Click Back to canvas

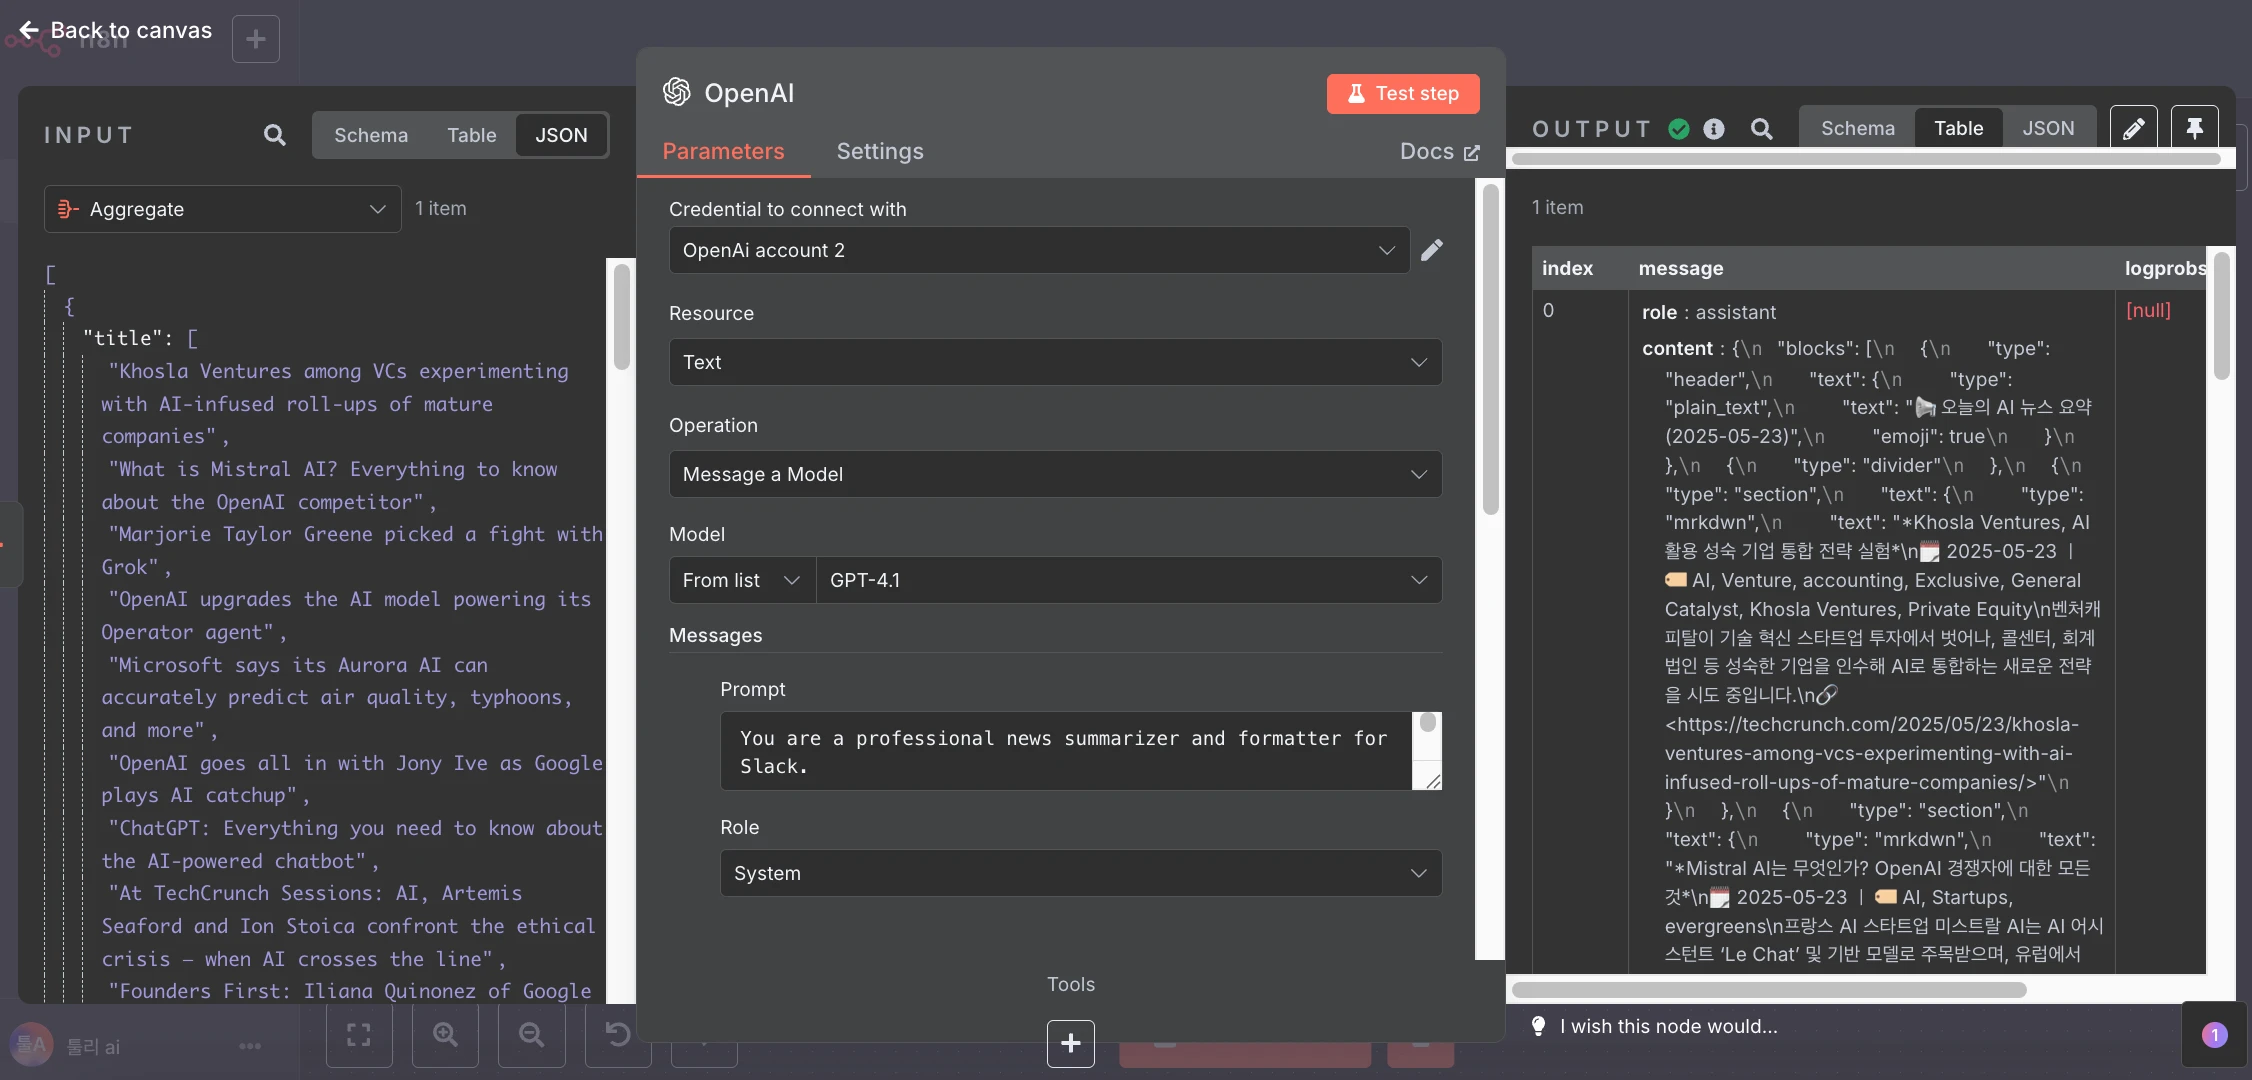pyautogui.click(x=131, y=30)
